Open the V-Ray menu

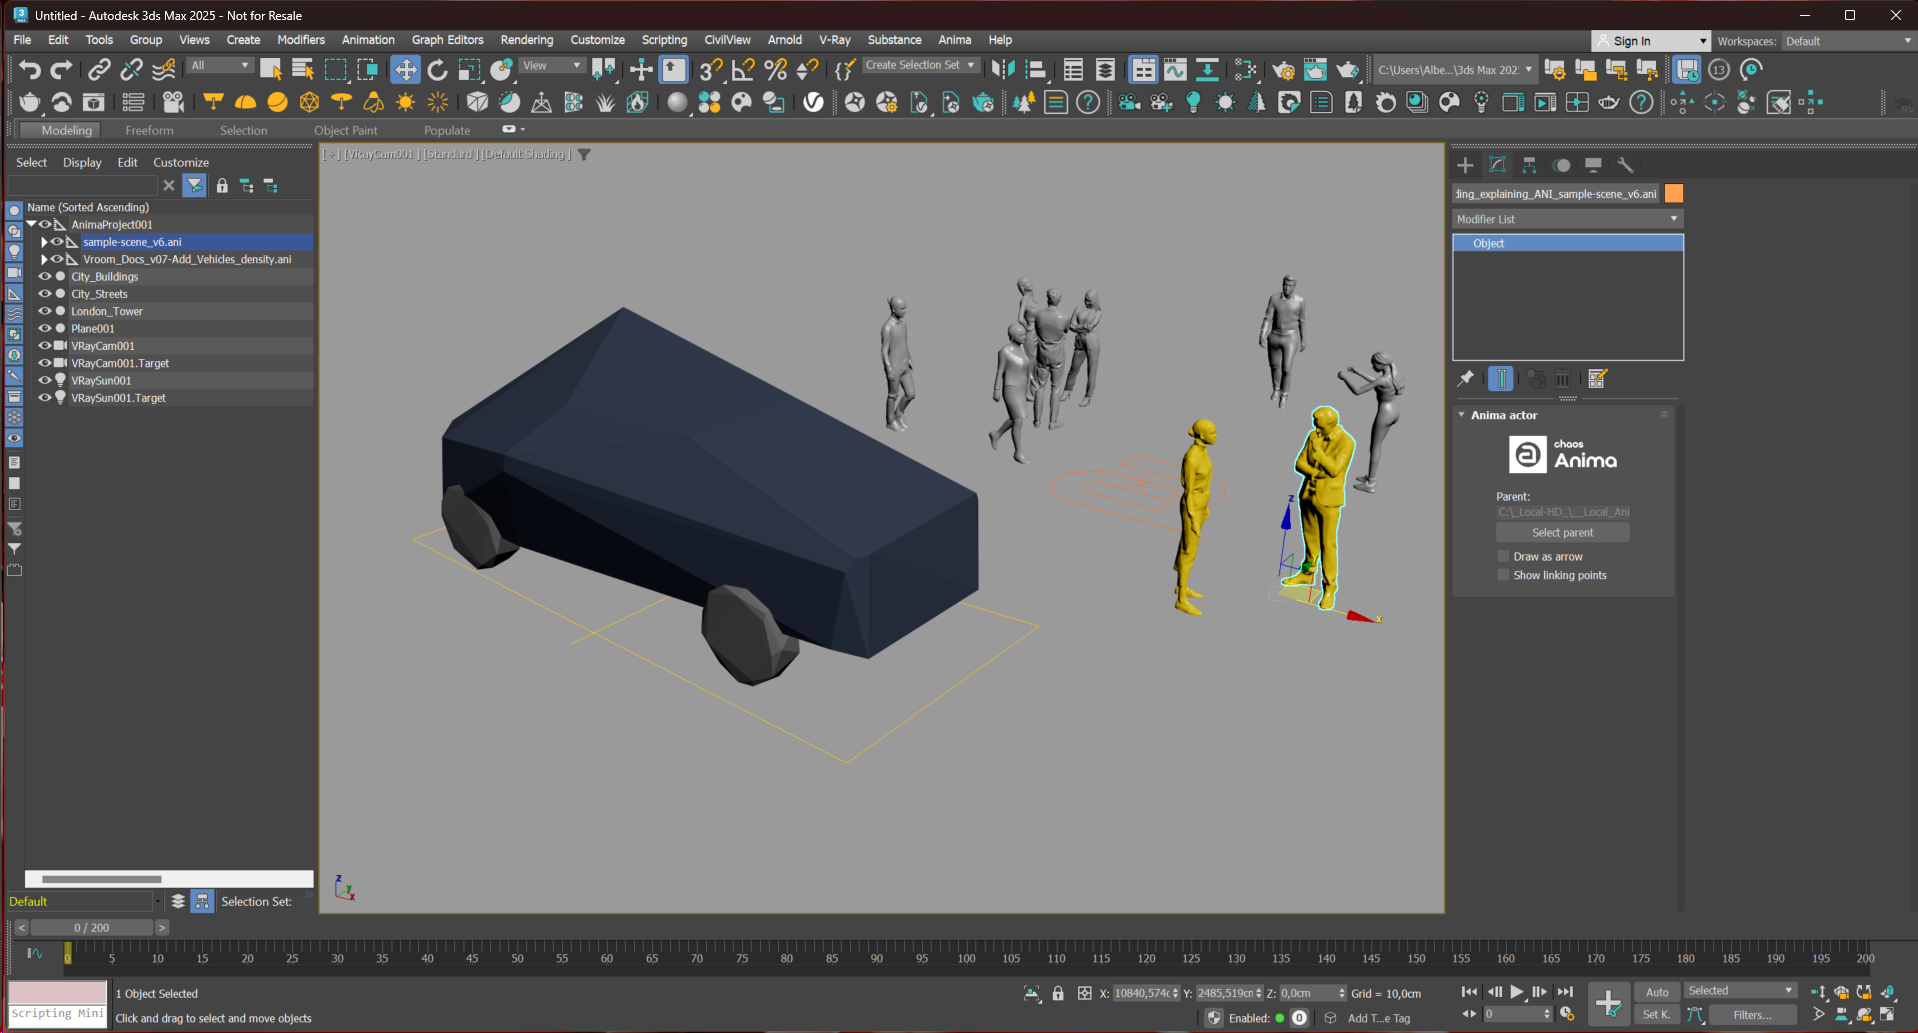pos(834,40)
